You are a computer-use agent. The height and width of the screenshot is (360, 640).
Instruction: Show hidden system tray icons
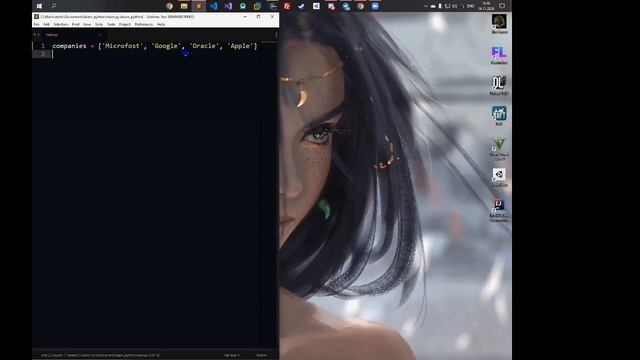click(x=426, y=6)
